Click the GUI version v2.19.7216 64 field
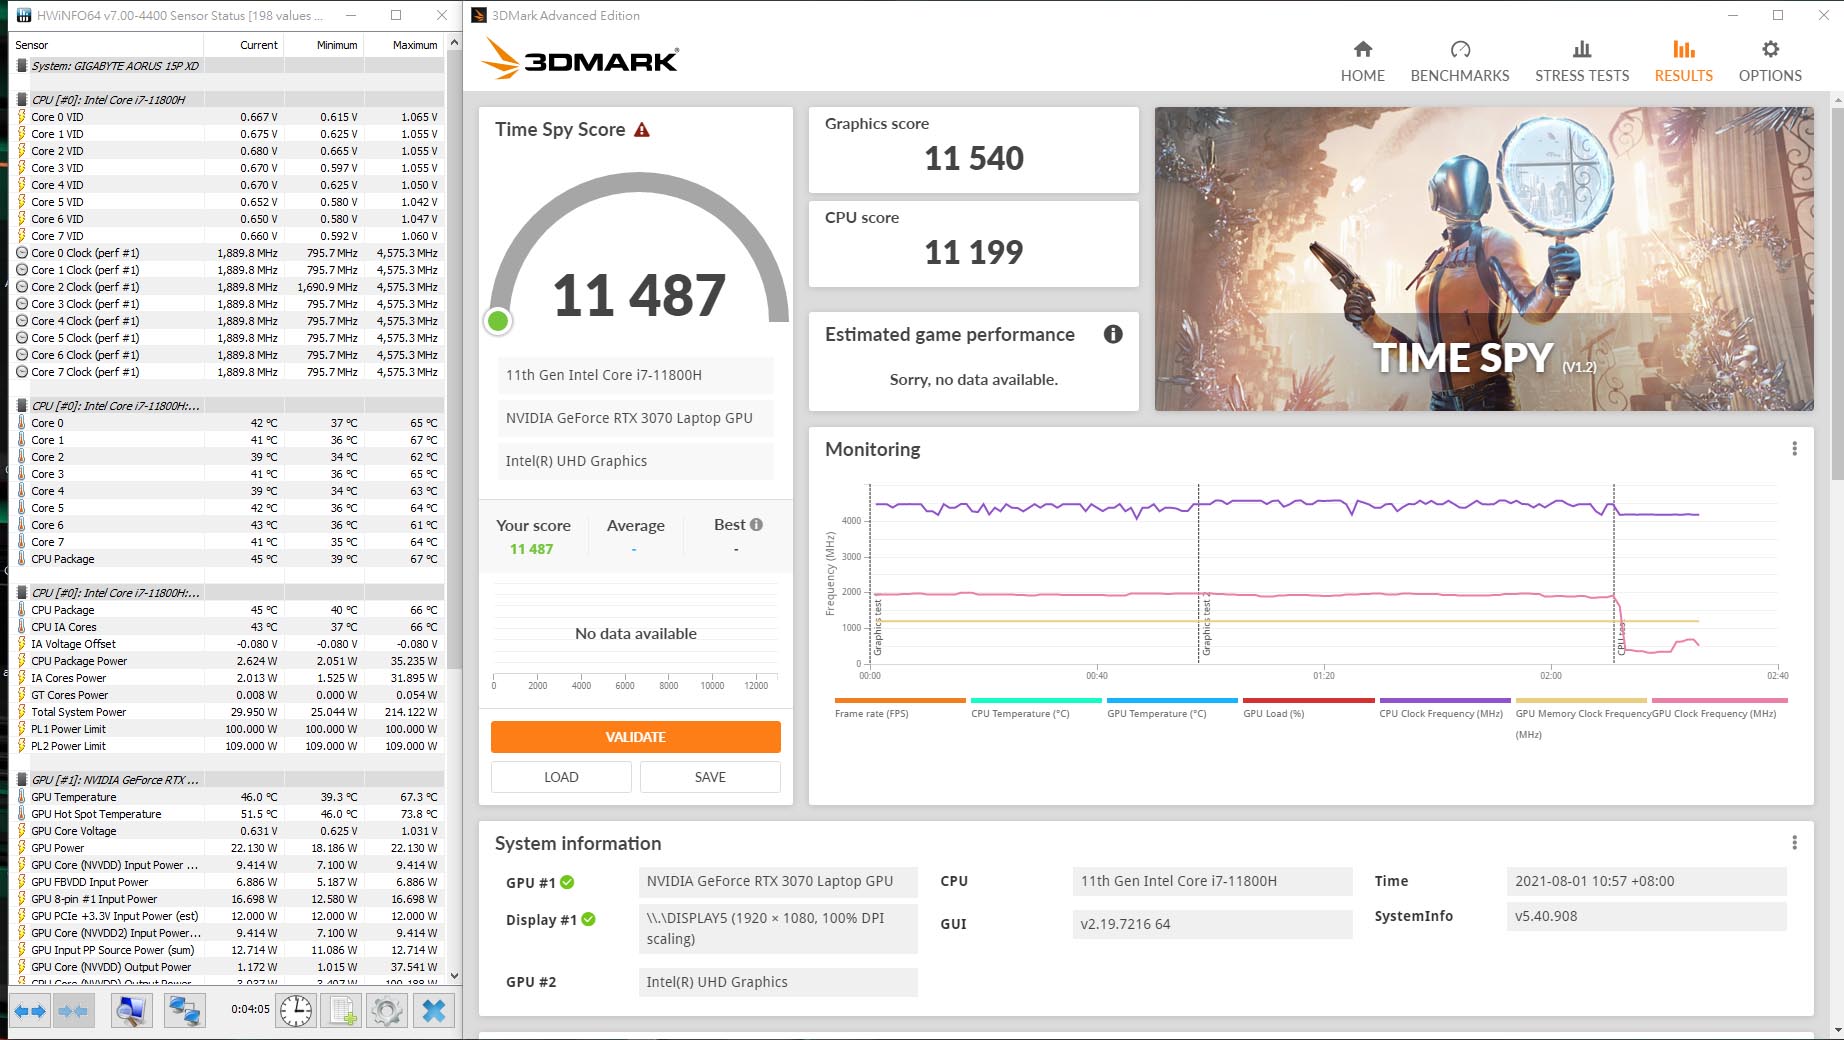Viewport: 1844px width, 1040px height. (x=1212, y=924)
